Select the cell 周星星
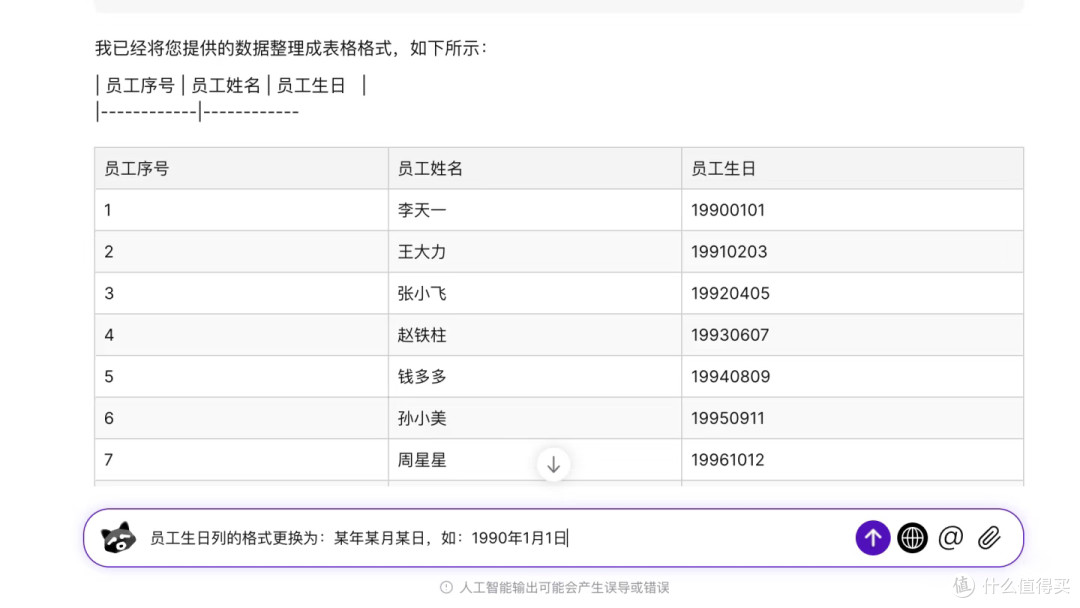The height and width of the screenshot is (608, 1080). click(534, 460)
